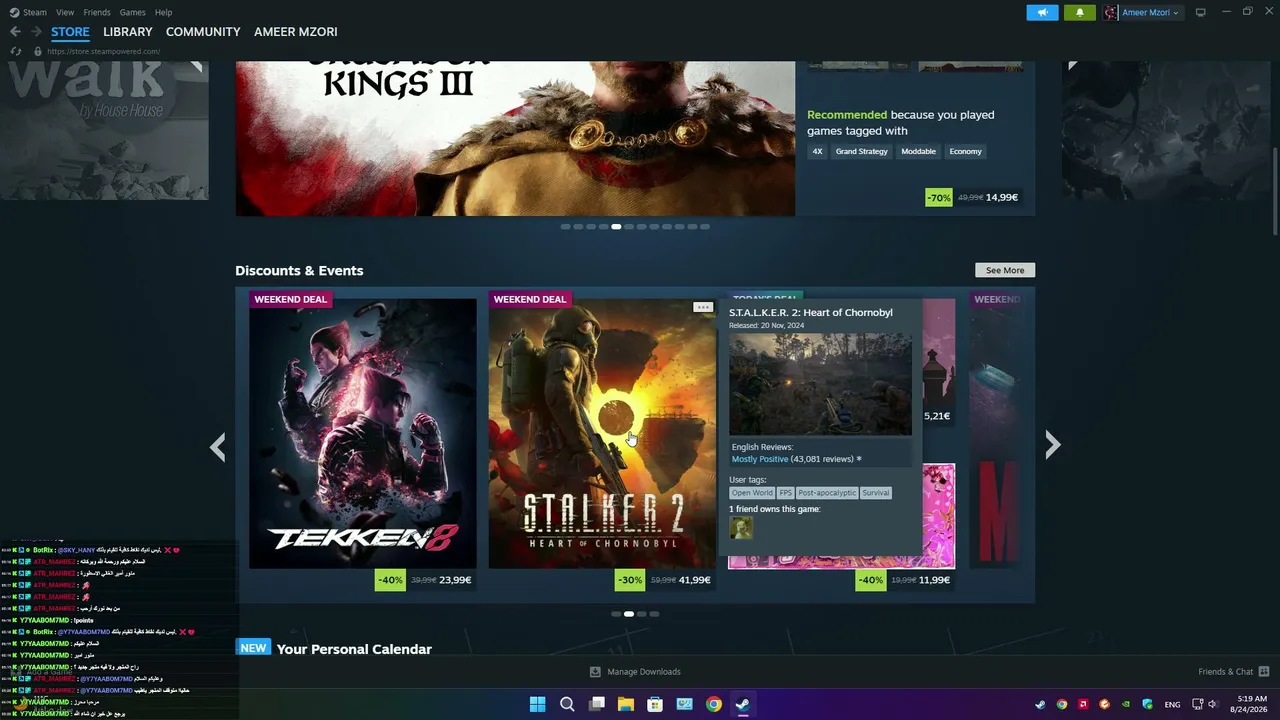Click the STALKER 2 popup screenshot
The width and height of the screenshot is (1280, 720).
(x=820, y=384)
